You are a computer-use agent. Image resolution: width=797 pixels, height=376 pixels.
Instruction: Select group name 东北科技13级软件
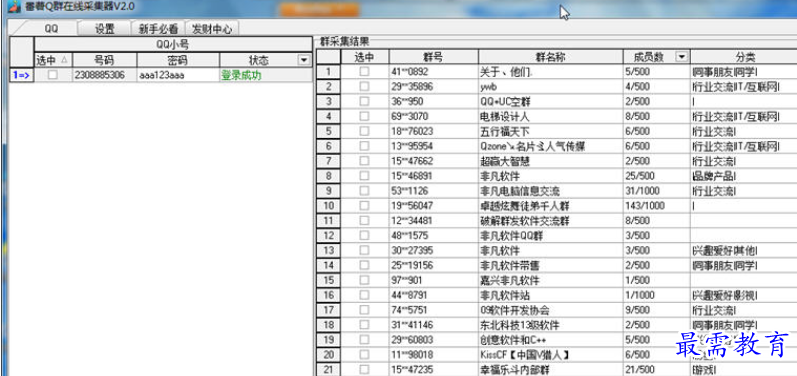coord(550,325)
